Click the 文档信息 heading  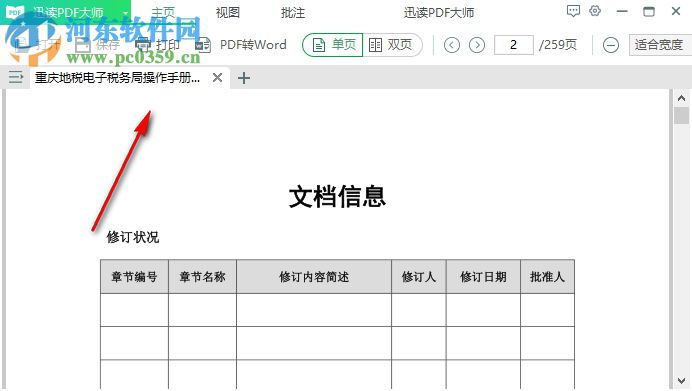coord(338,196)
